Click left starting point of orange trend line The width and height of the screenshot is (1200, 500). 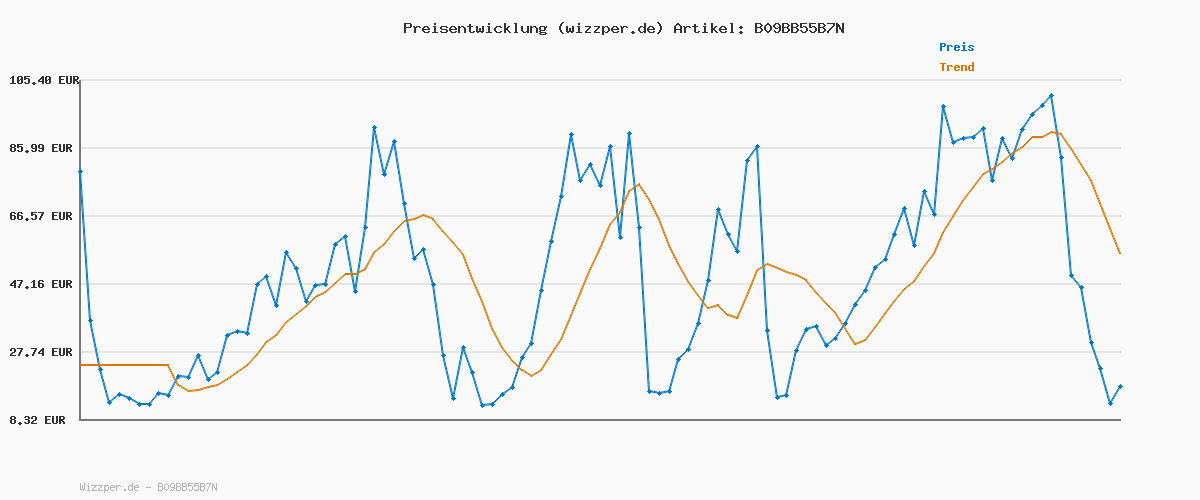point(82,365)
